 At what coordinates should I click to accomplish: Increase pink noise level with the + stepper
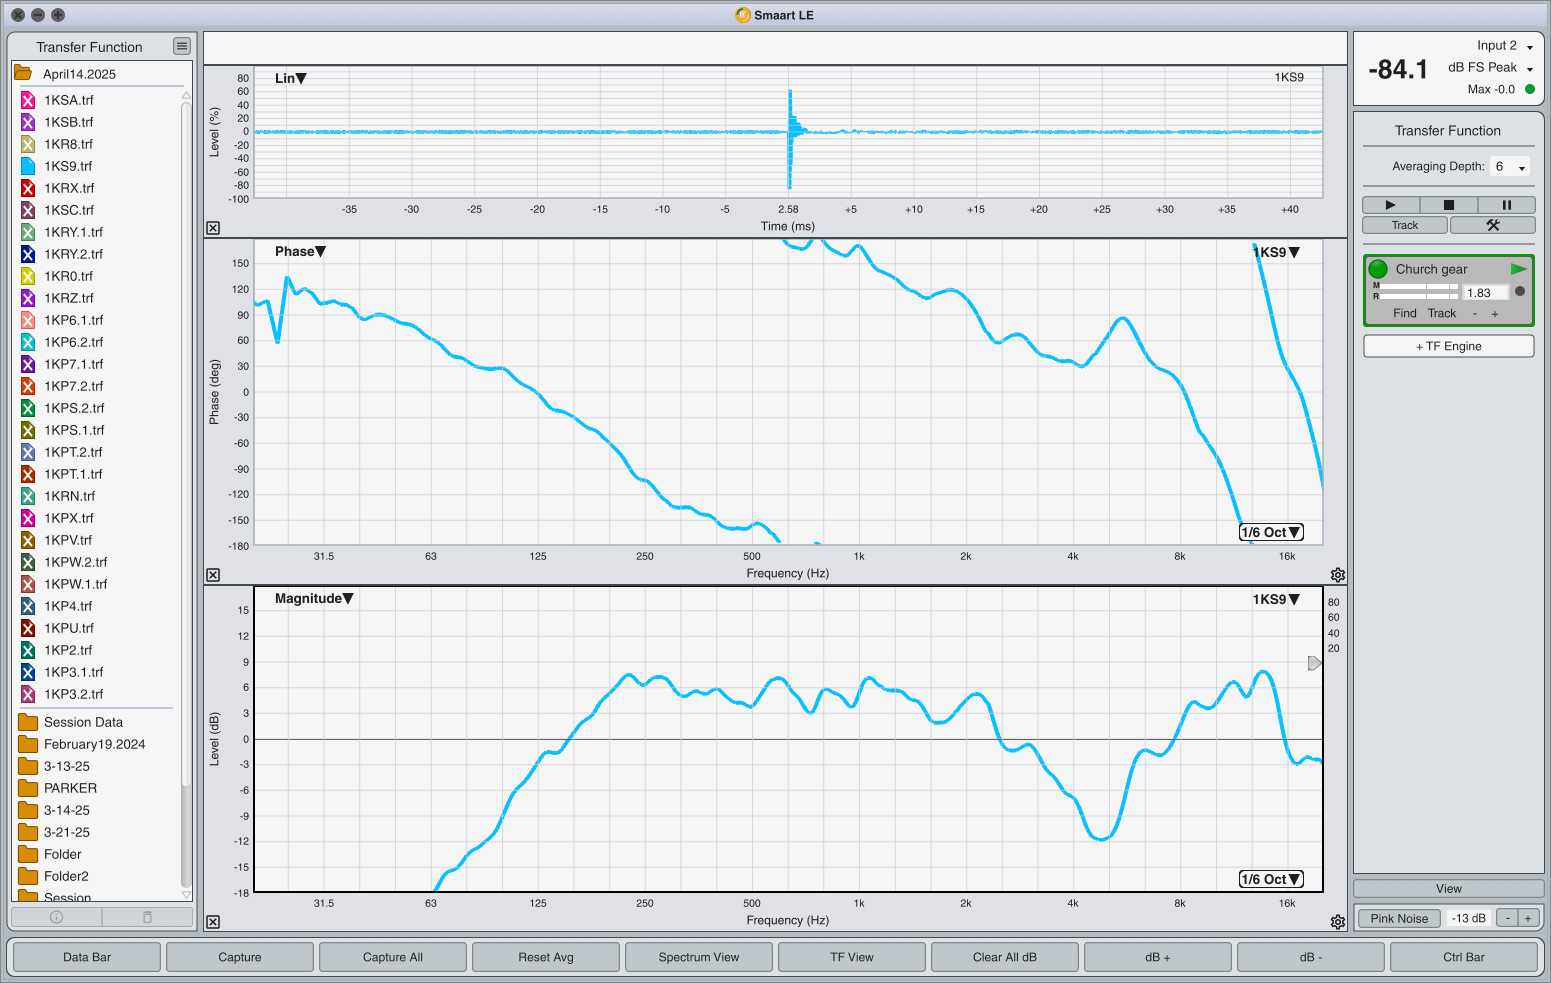tap(1528, 918)
